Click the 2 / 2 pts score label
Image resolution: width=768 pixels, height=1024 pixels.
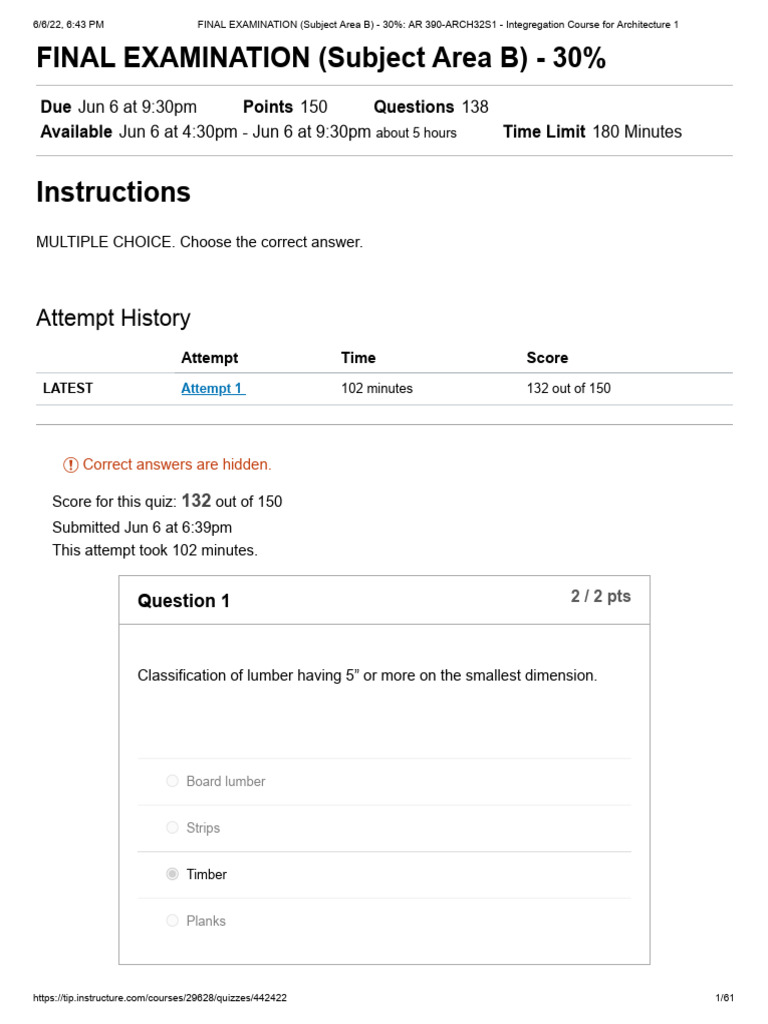pyautogui.click(x=600, y=596)
